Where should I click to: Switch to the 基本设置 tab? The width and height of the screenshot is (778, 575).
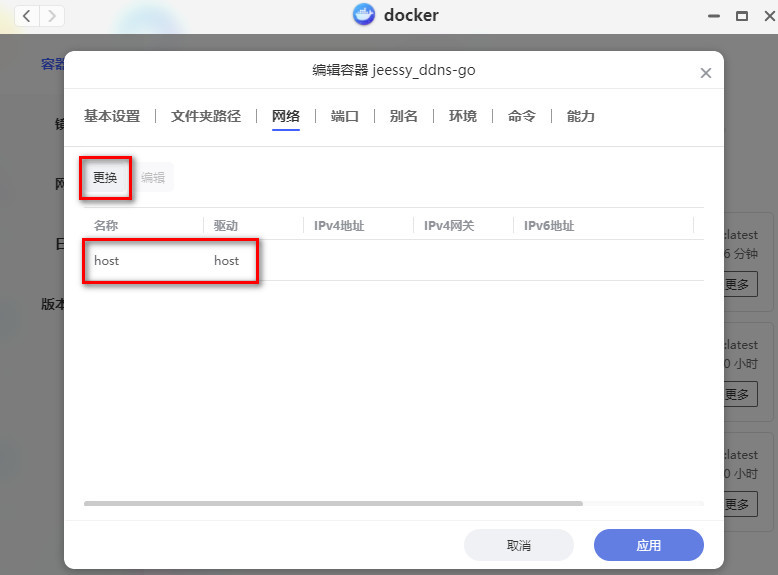tap(112, 116)
